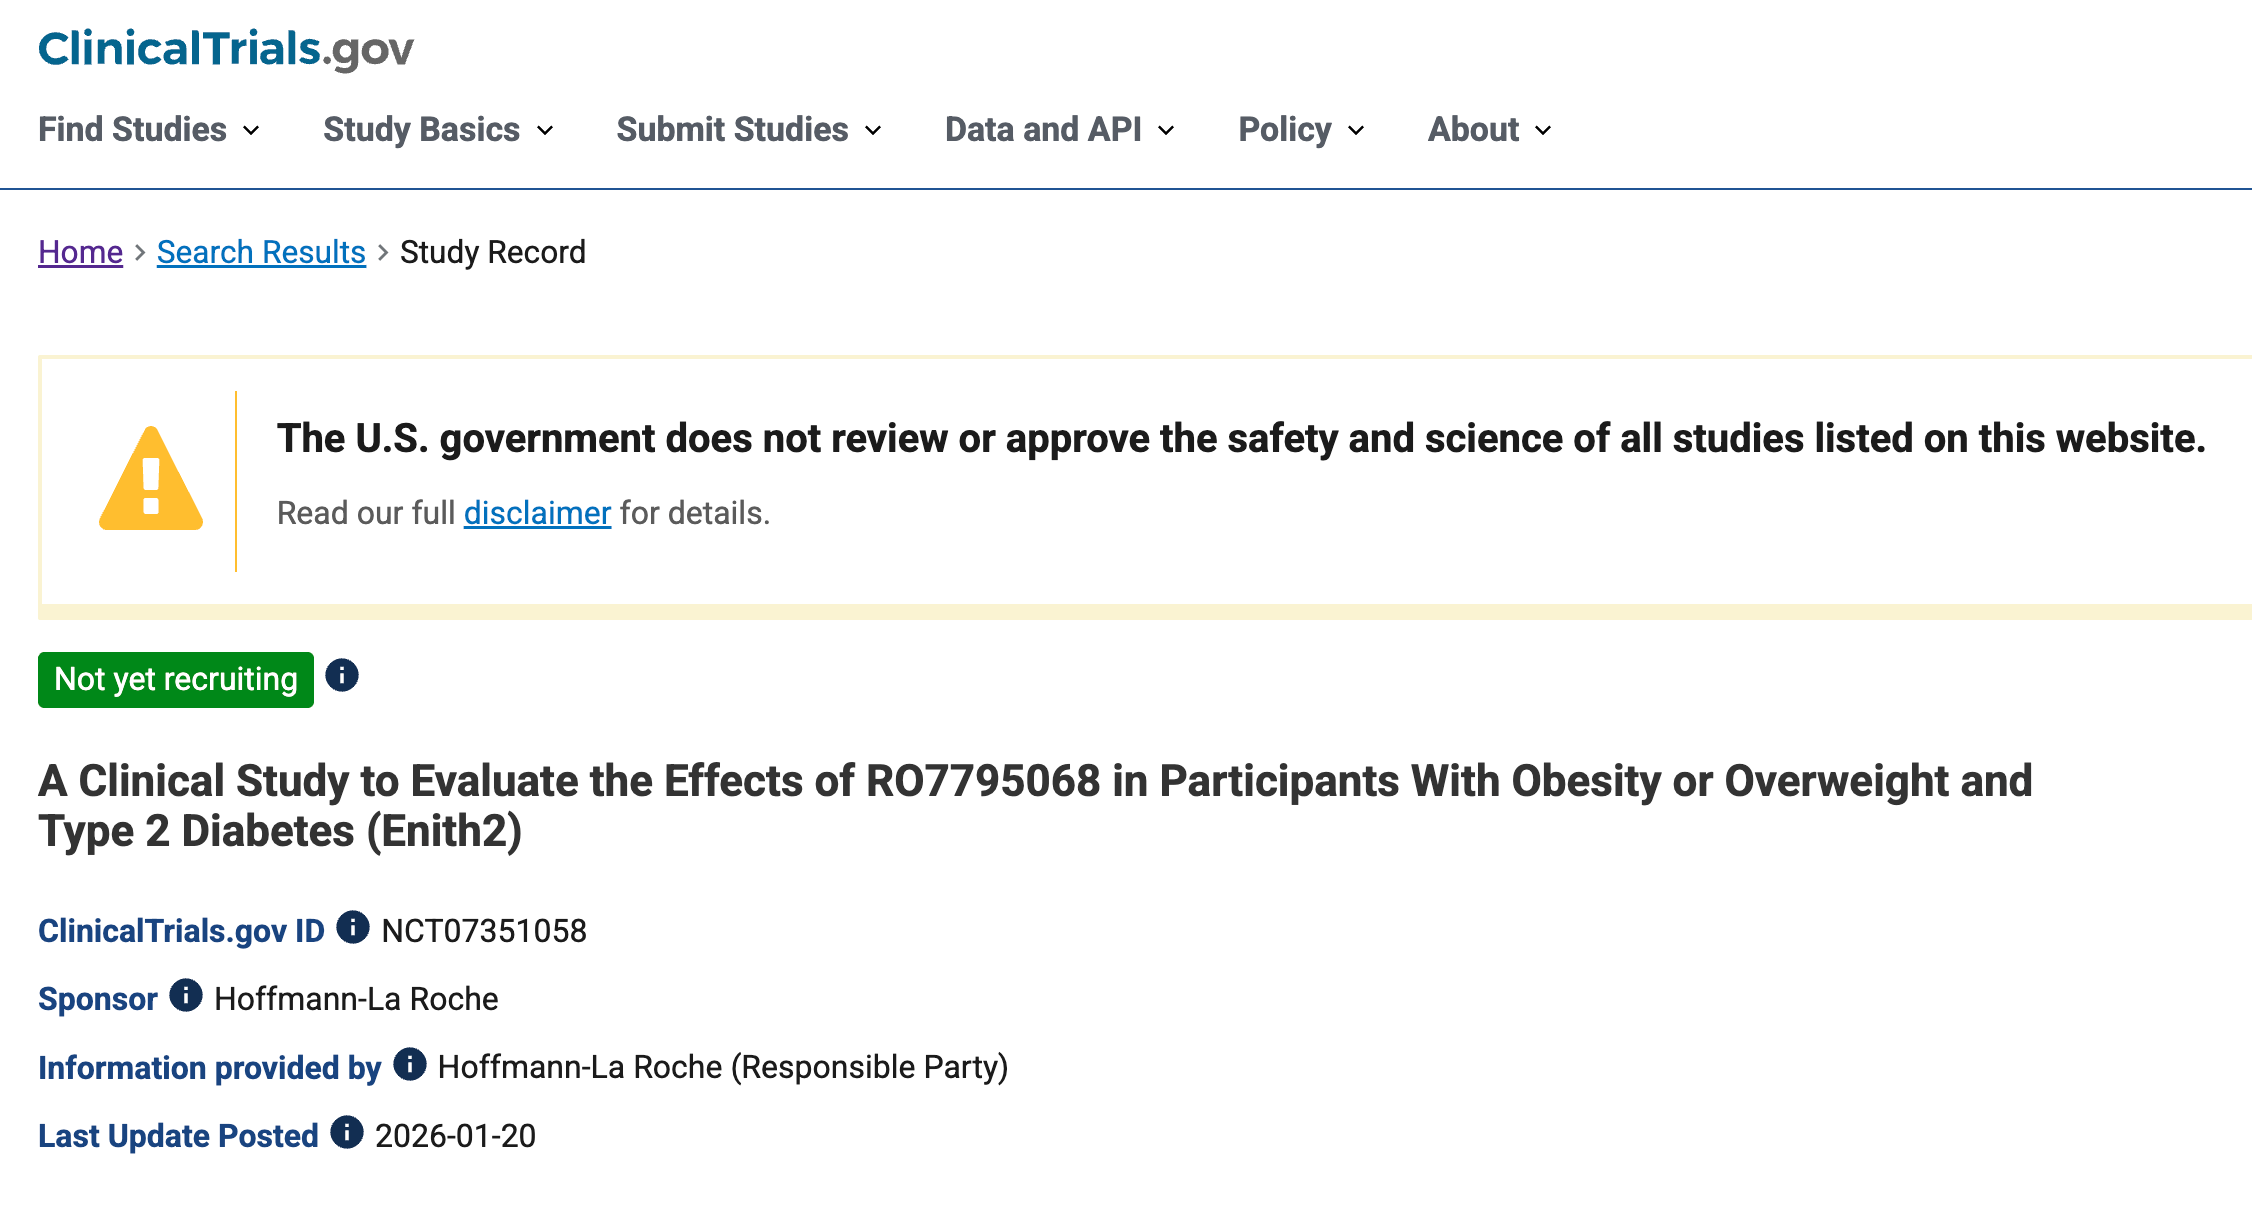Click the NCT07351058 study ID text
This screenshot has height=1206, width=2252.
[x=484, y=931]
